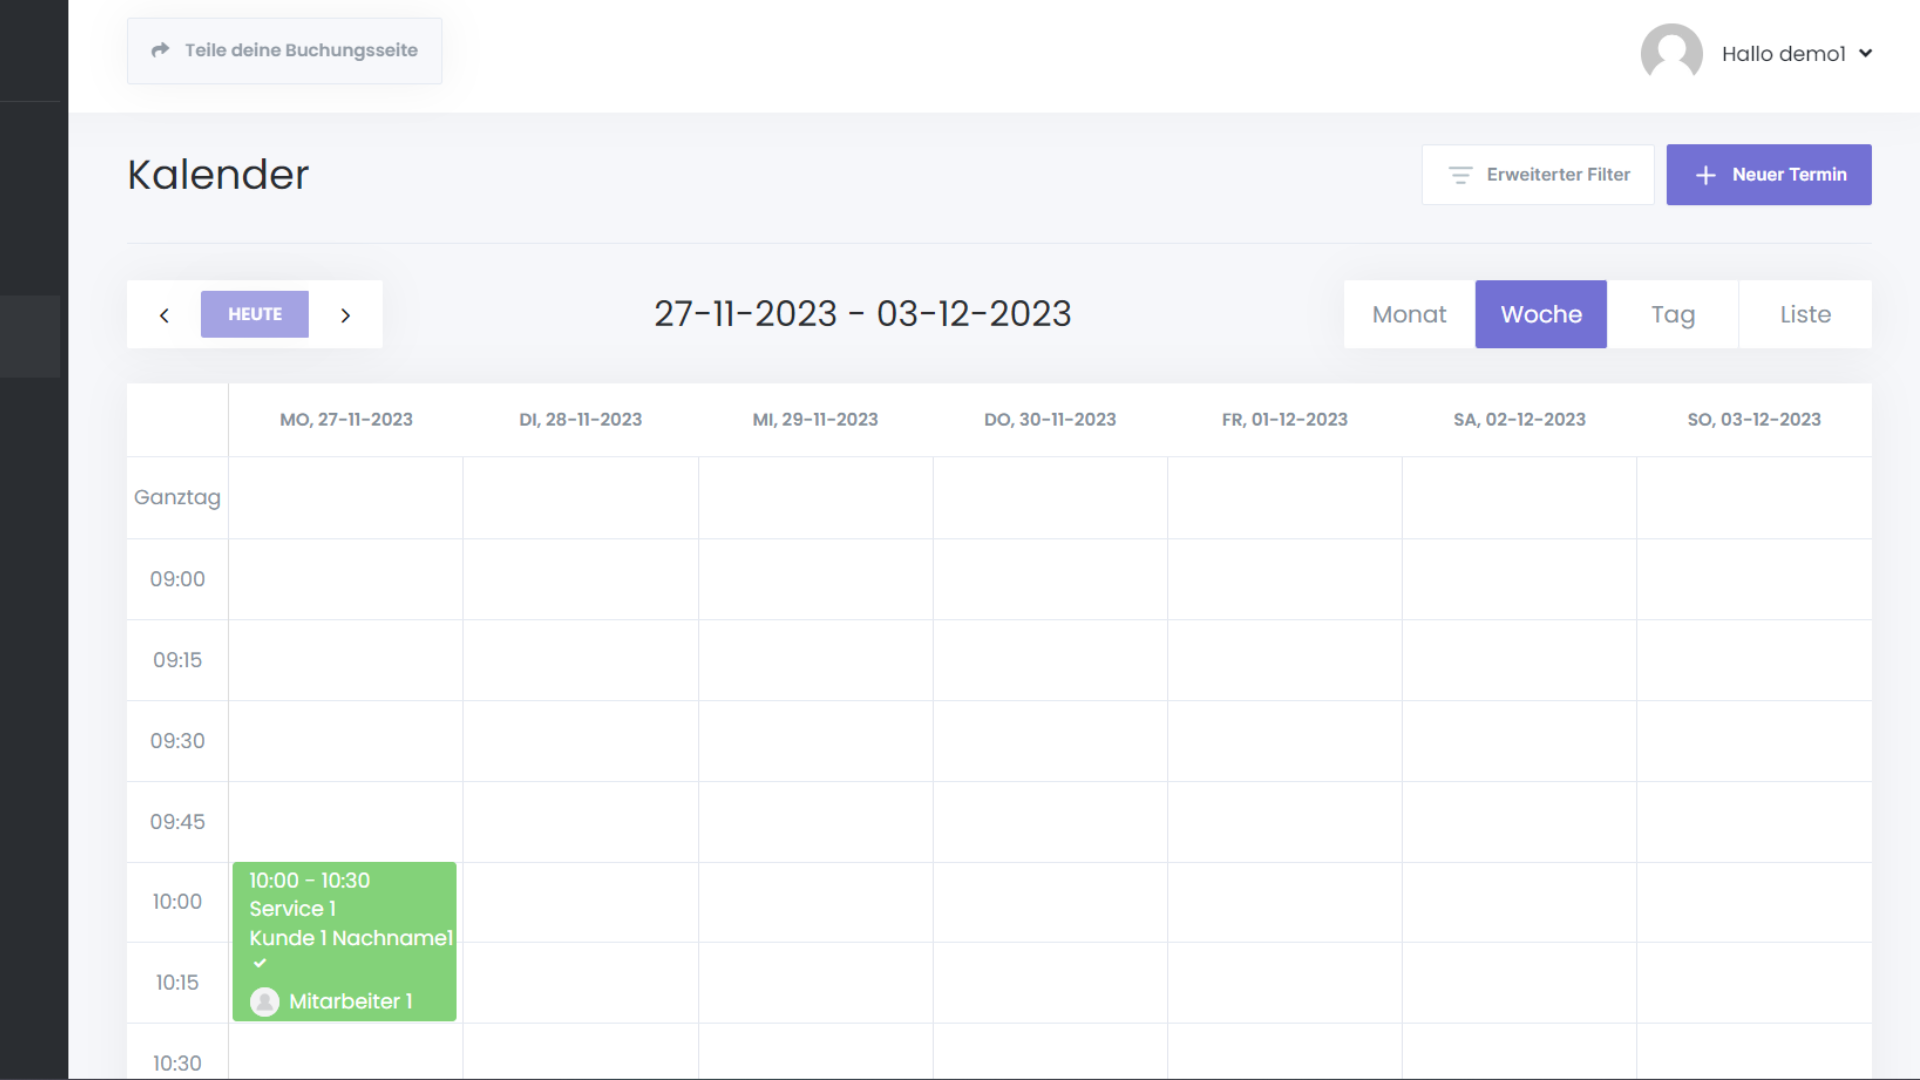The image size is (1920, 1080).
Task: Open the Erweiterter Filter panel
Action: pyautogui.click(x=1538, y=175)
